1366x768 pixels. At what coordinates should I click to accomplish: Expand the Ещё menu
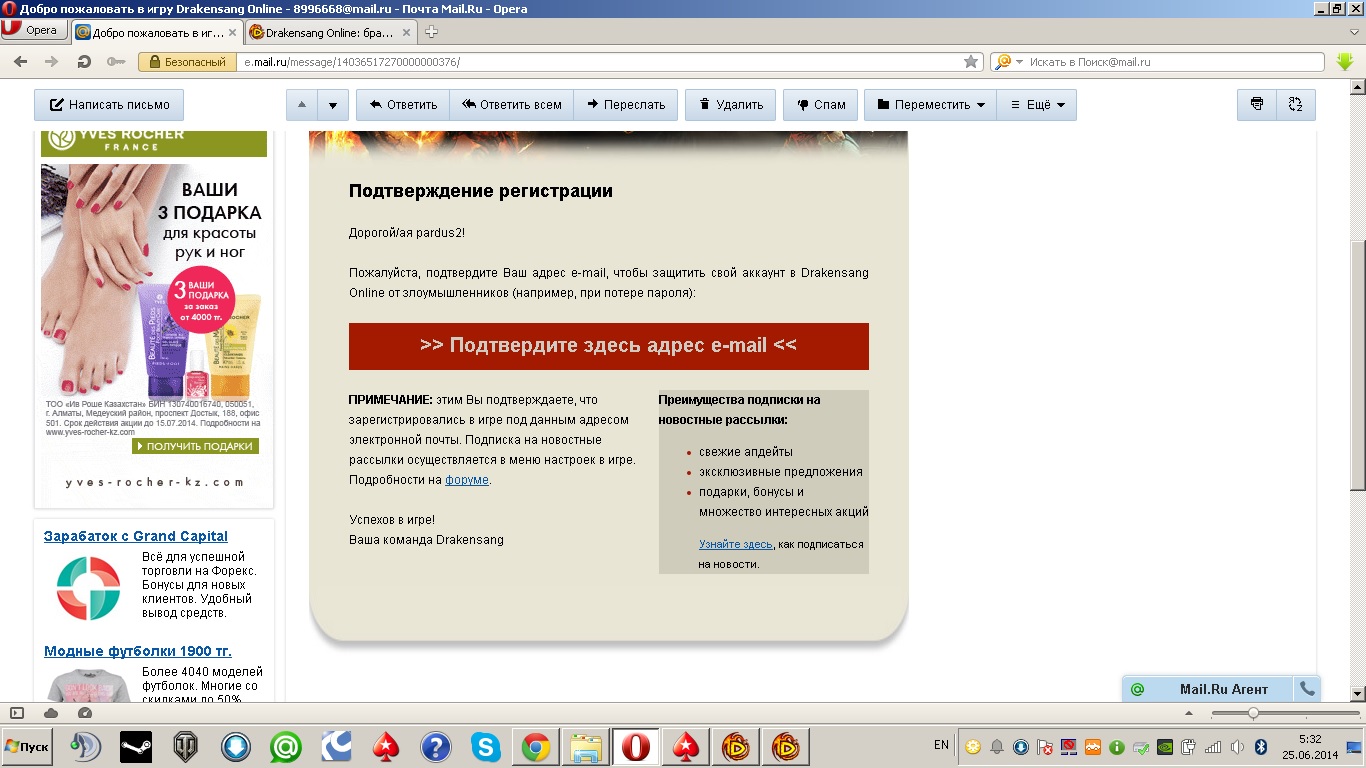click(x=1037, y=105)
